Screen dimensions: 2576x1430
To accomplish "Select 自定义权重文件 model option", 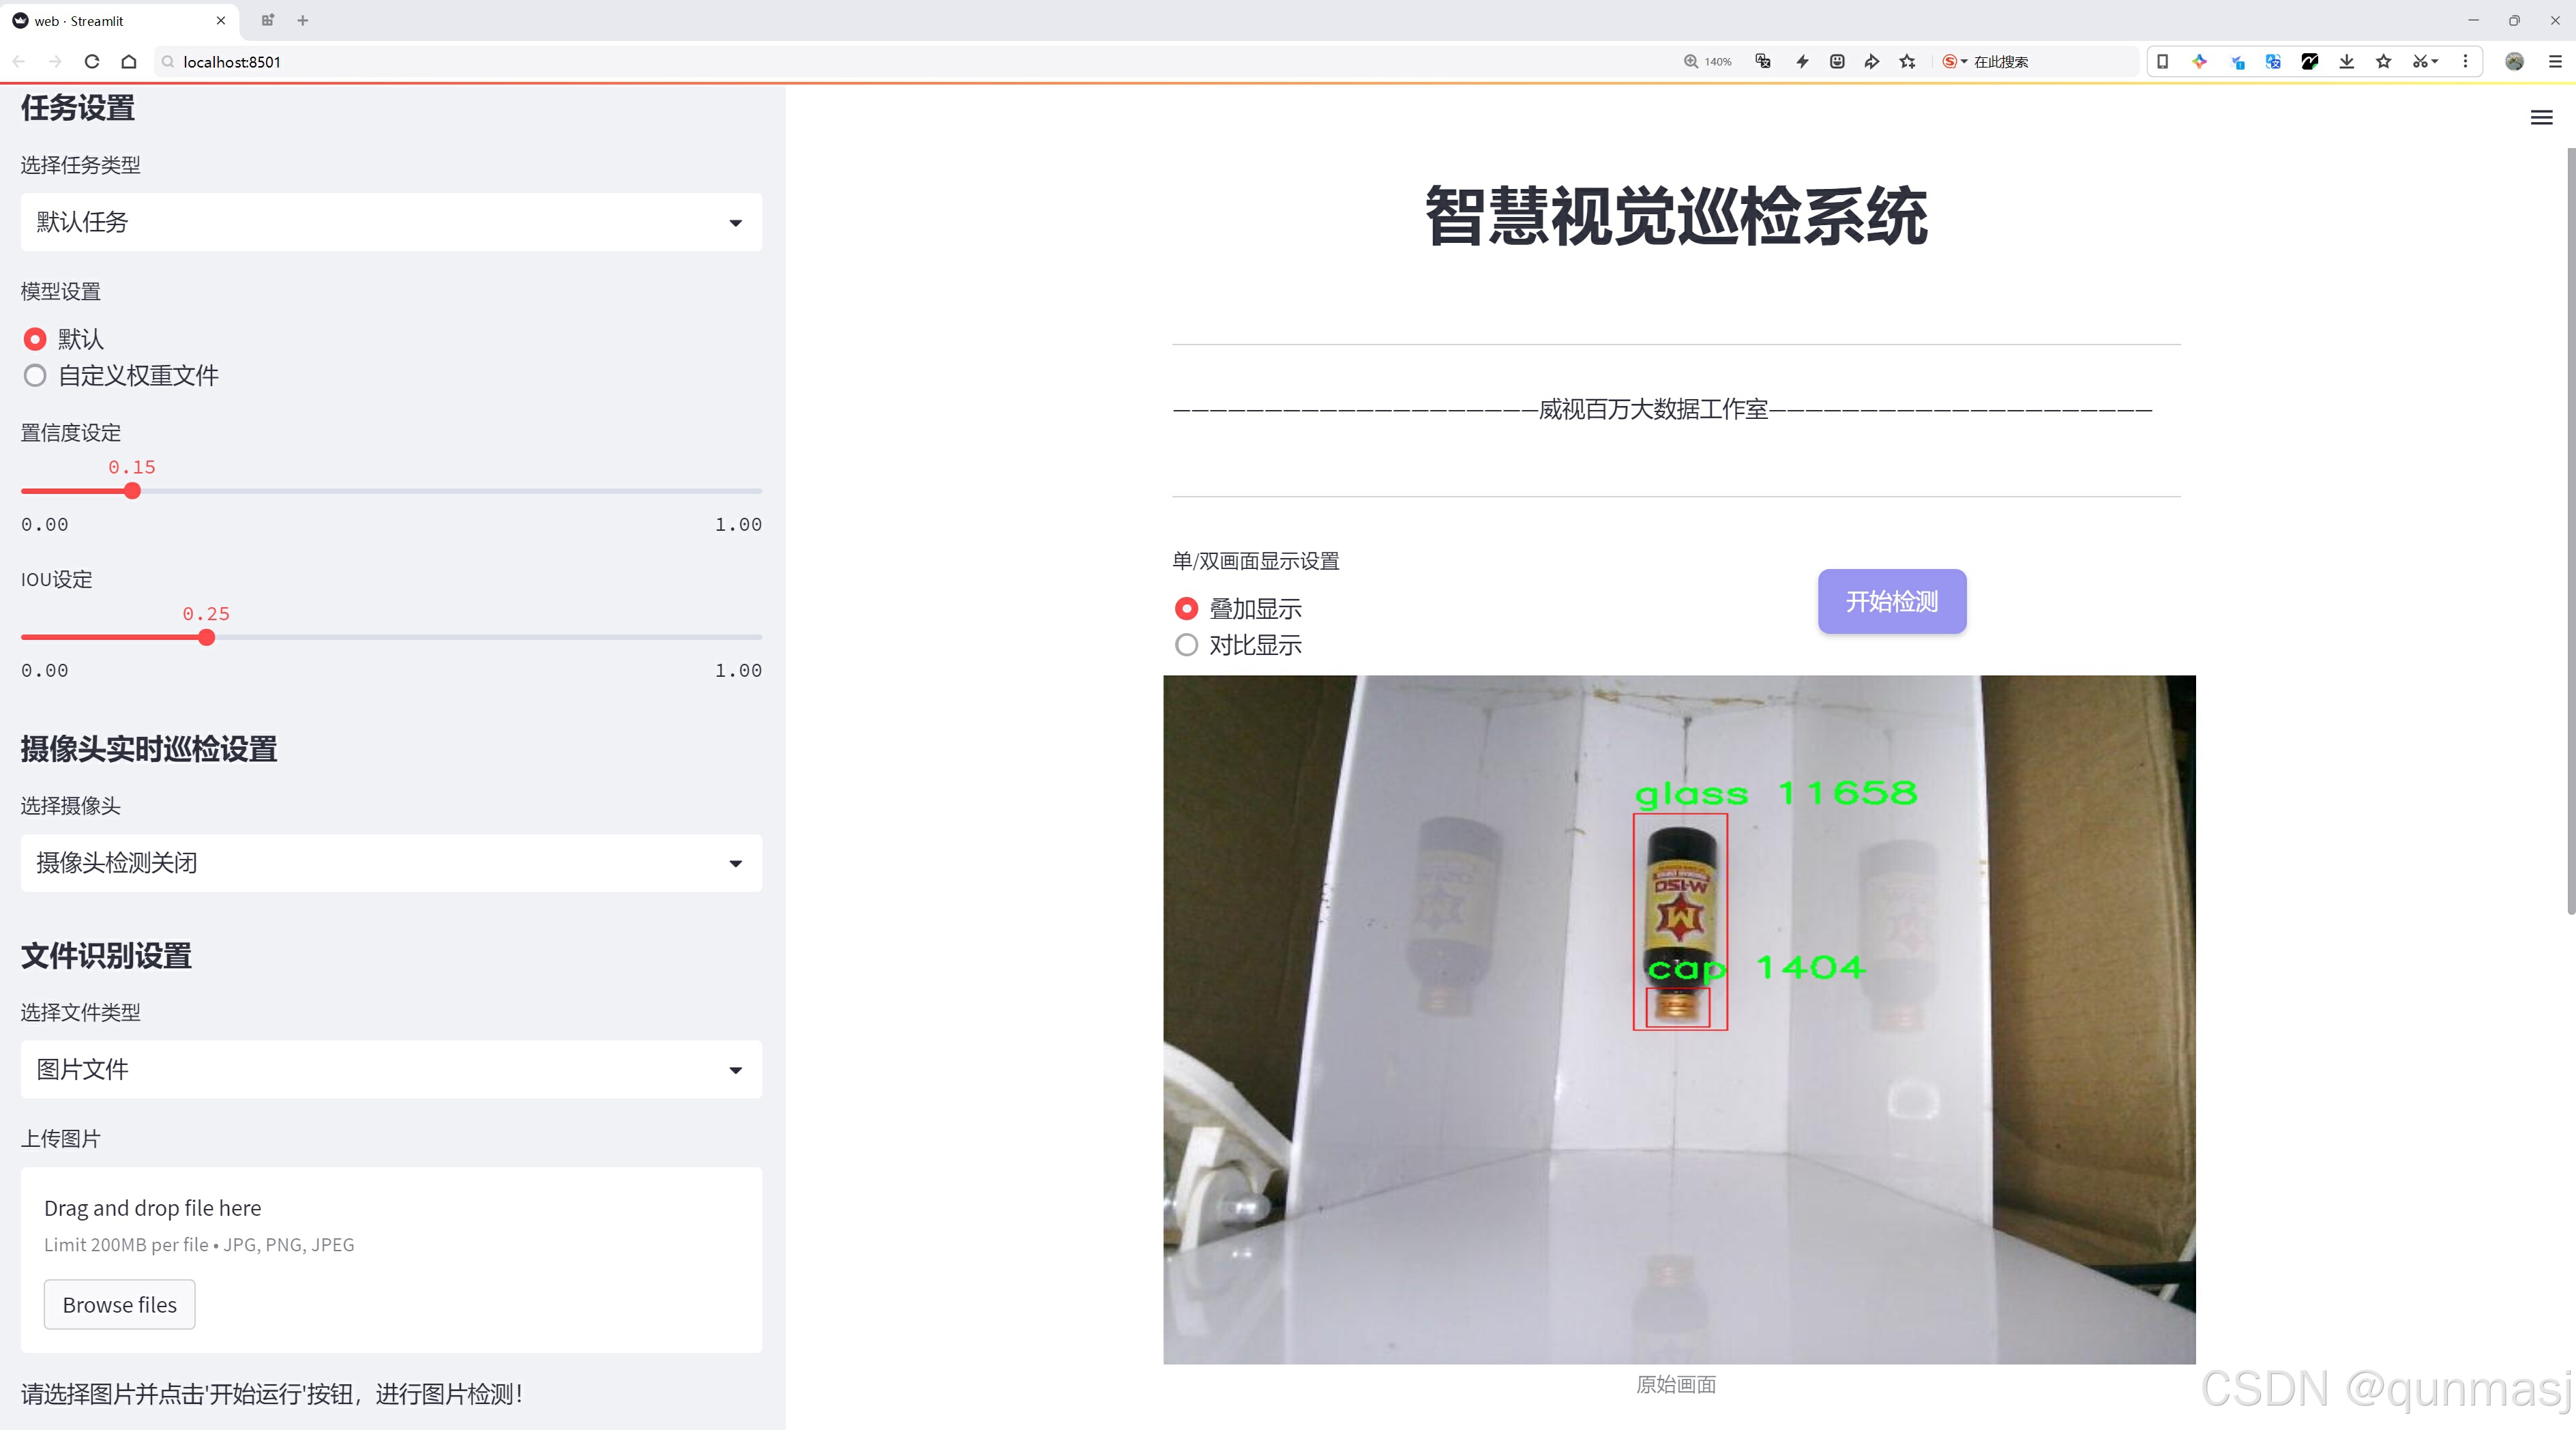I will (x=35, y=376).
